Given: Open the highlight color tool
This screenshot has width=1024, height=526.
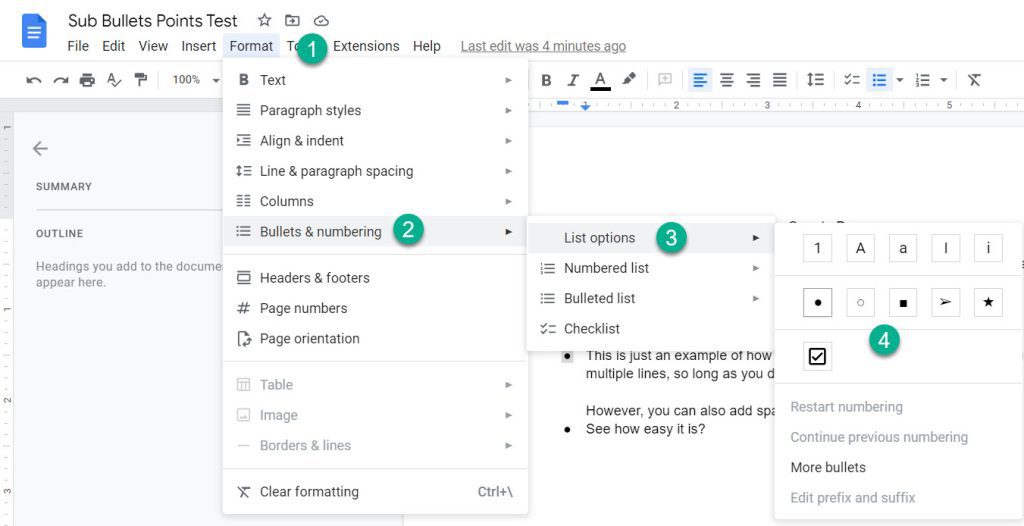Looking at the screenshot, I should pyautogui.click(x=628, y=80).
